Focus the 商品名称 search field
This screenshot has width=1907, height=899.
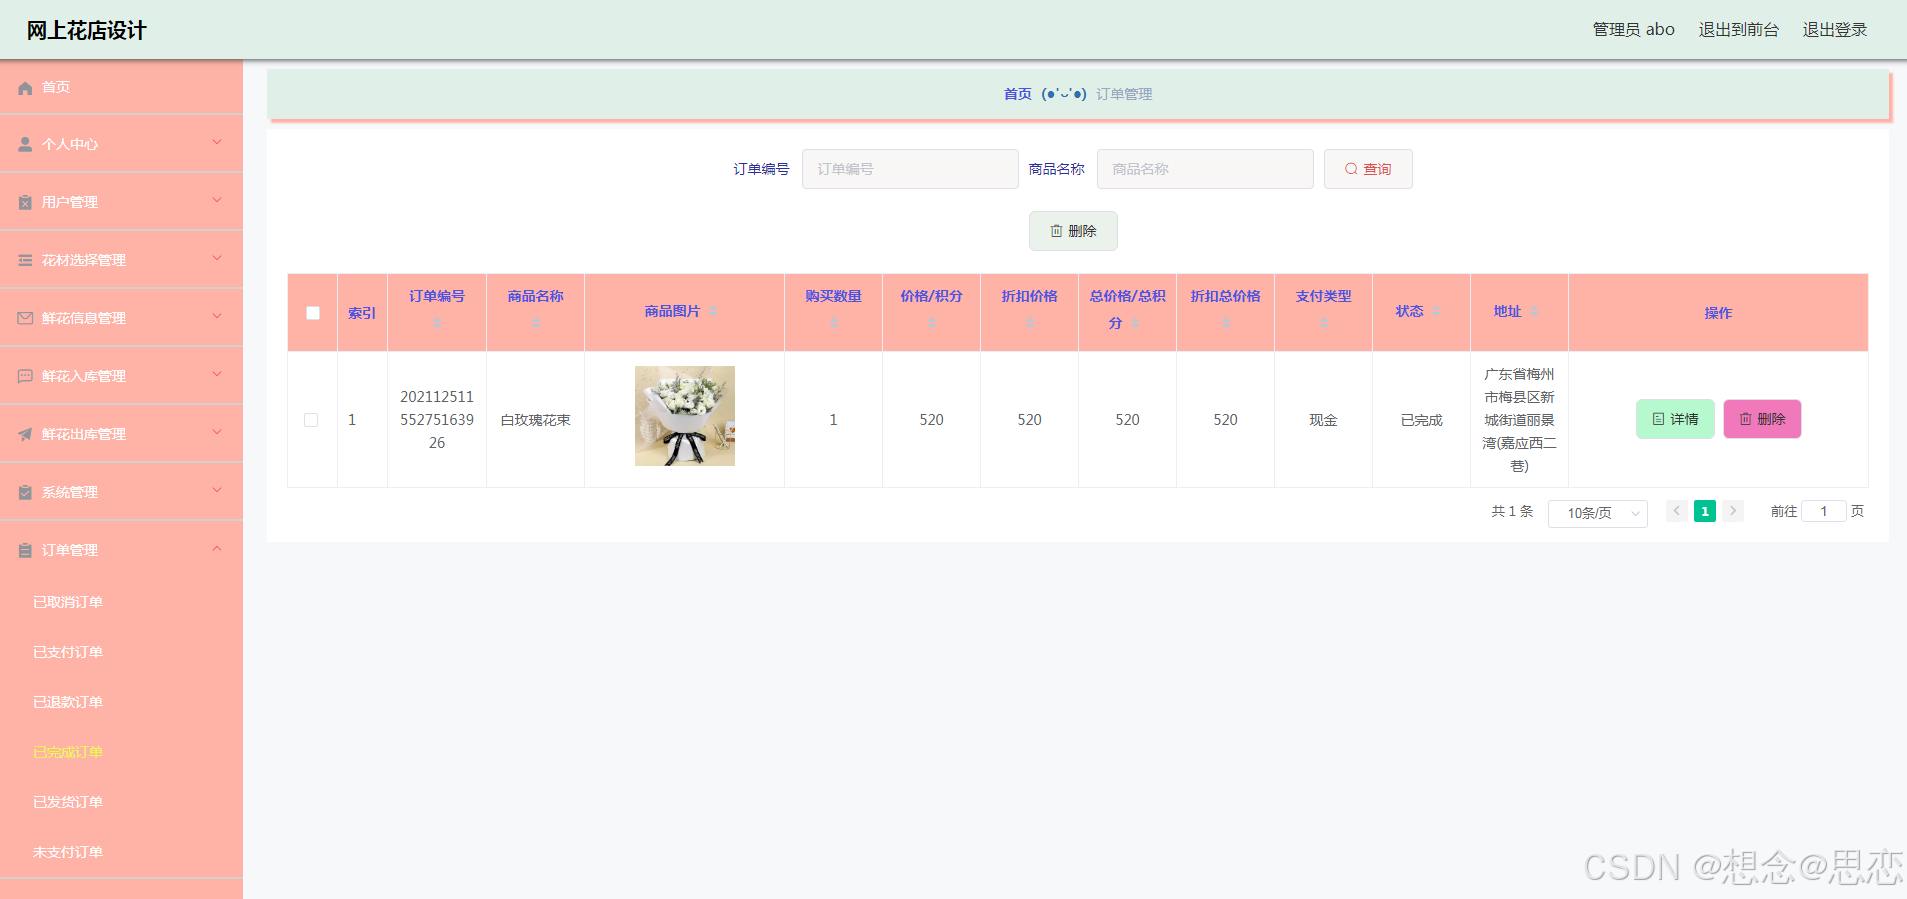[x=1205, y=169]
